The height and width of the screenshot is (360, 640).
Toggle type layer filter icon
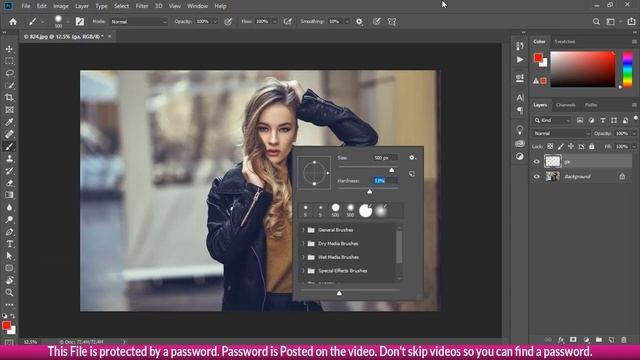603,120
